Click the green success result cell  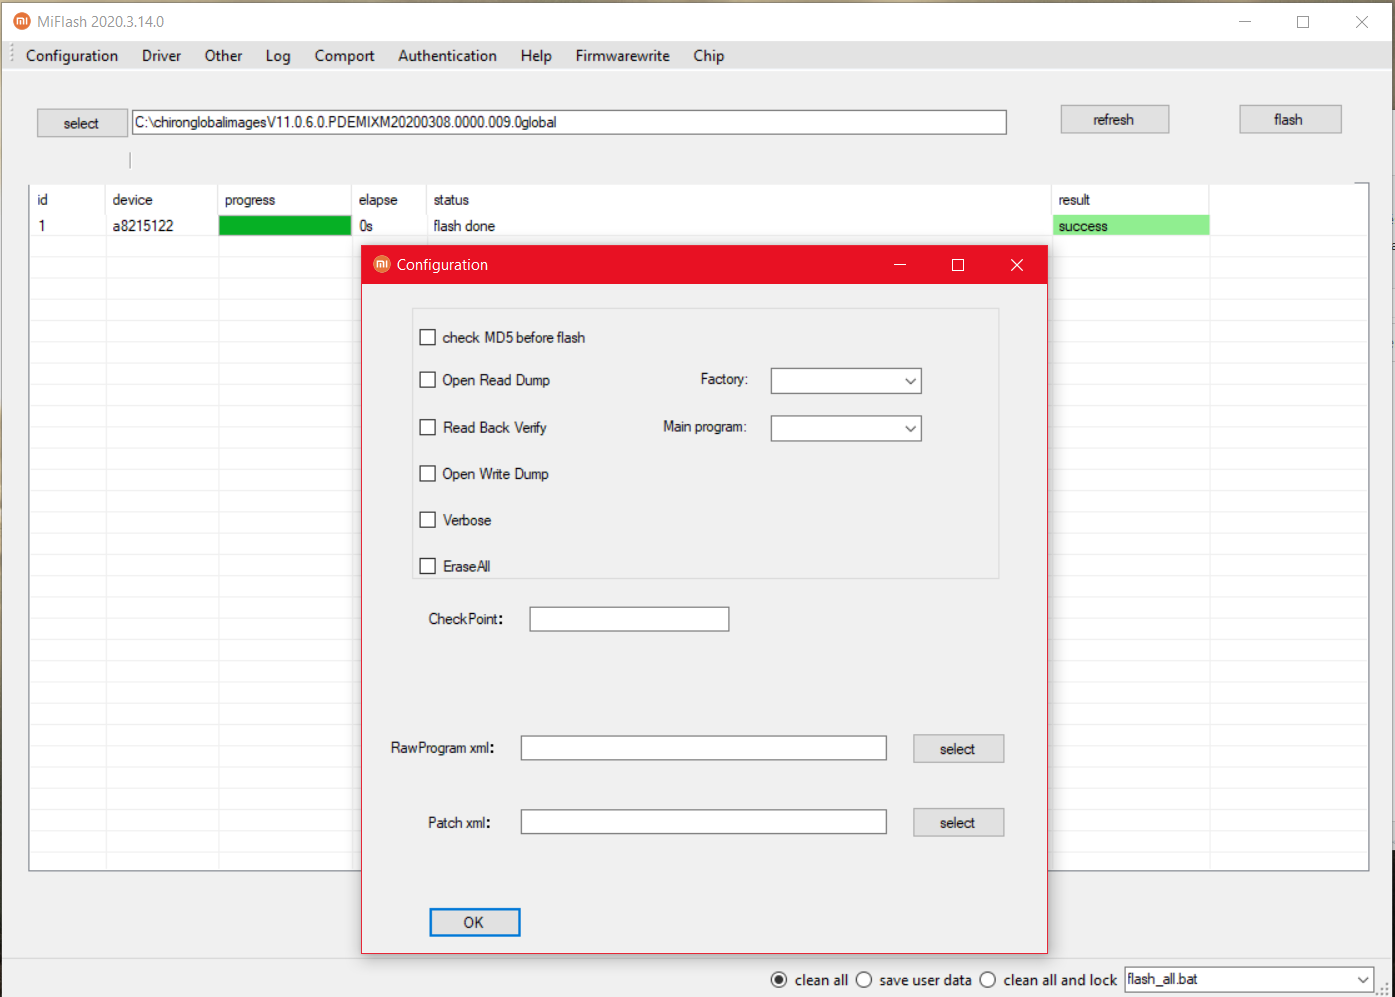1131,226
